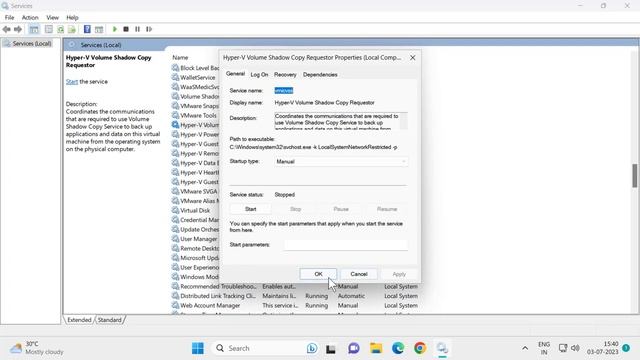Switch to the Standard view tab
Image resolution: width=640 pixels, height=360 pixels.
(109, 320)
